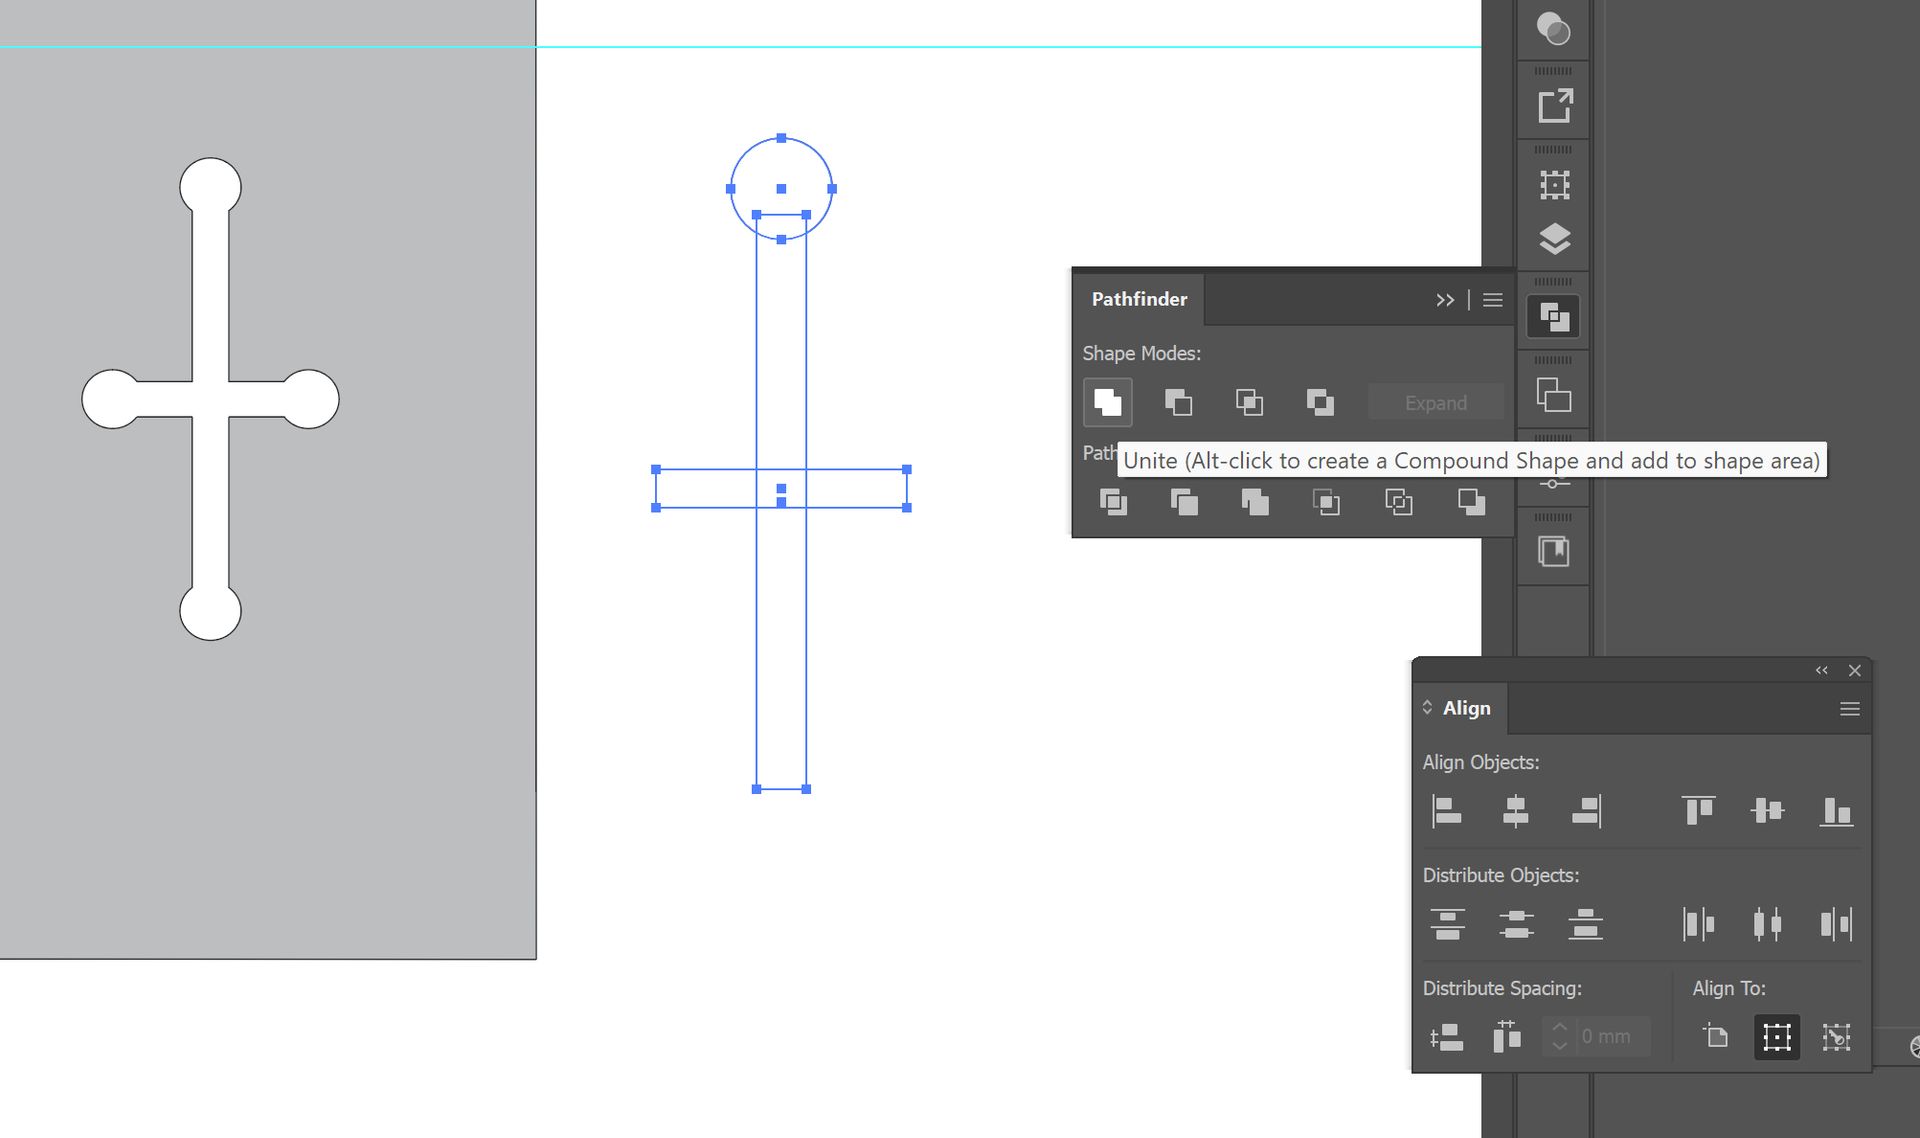This screenshot has width=1920, height=1138.
Task: Click the Unite shape mode button
Action: pos(1107,402)
